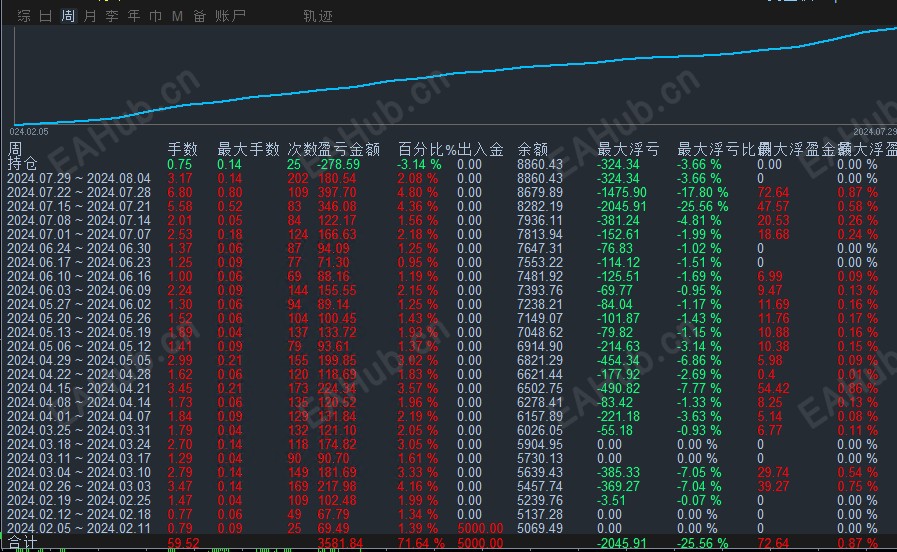Click the 最大浮亏 column header

(628, 150)
